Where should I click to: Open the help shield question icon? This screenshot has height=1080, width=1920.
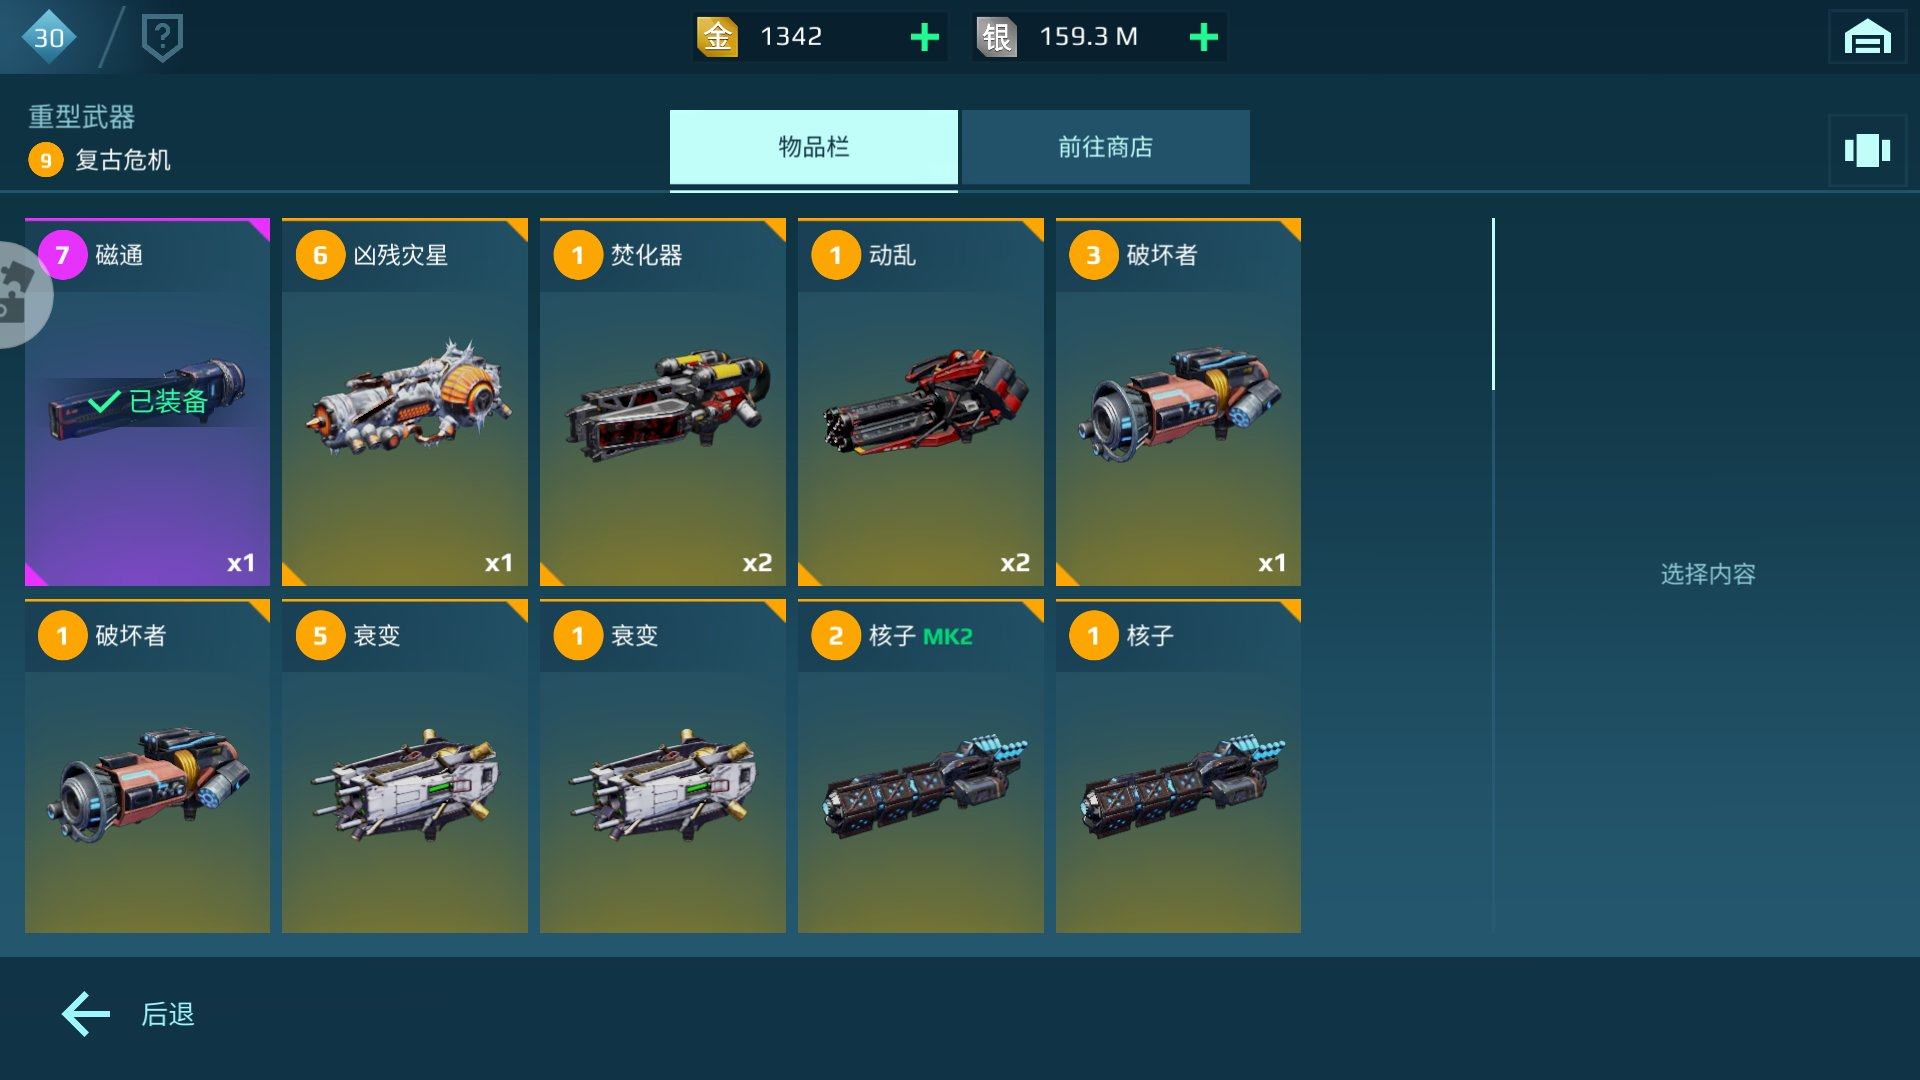(162, 38)
